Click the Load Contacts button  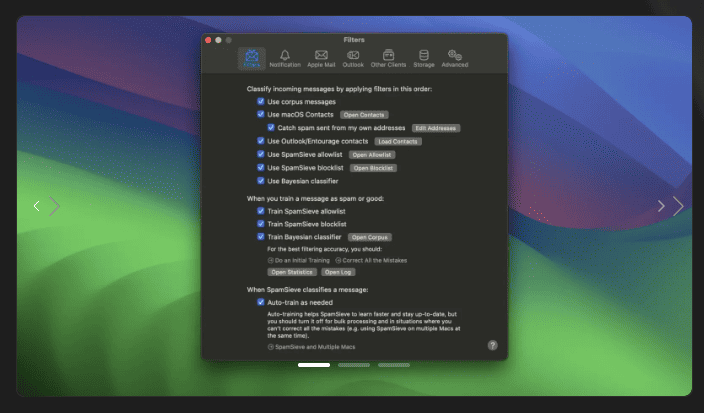[398, 141]
